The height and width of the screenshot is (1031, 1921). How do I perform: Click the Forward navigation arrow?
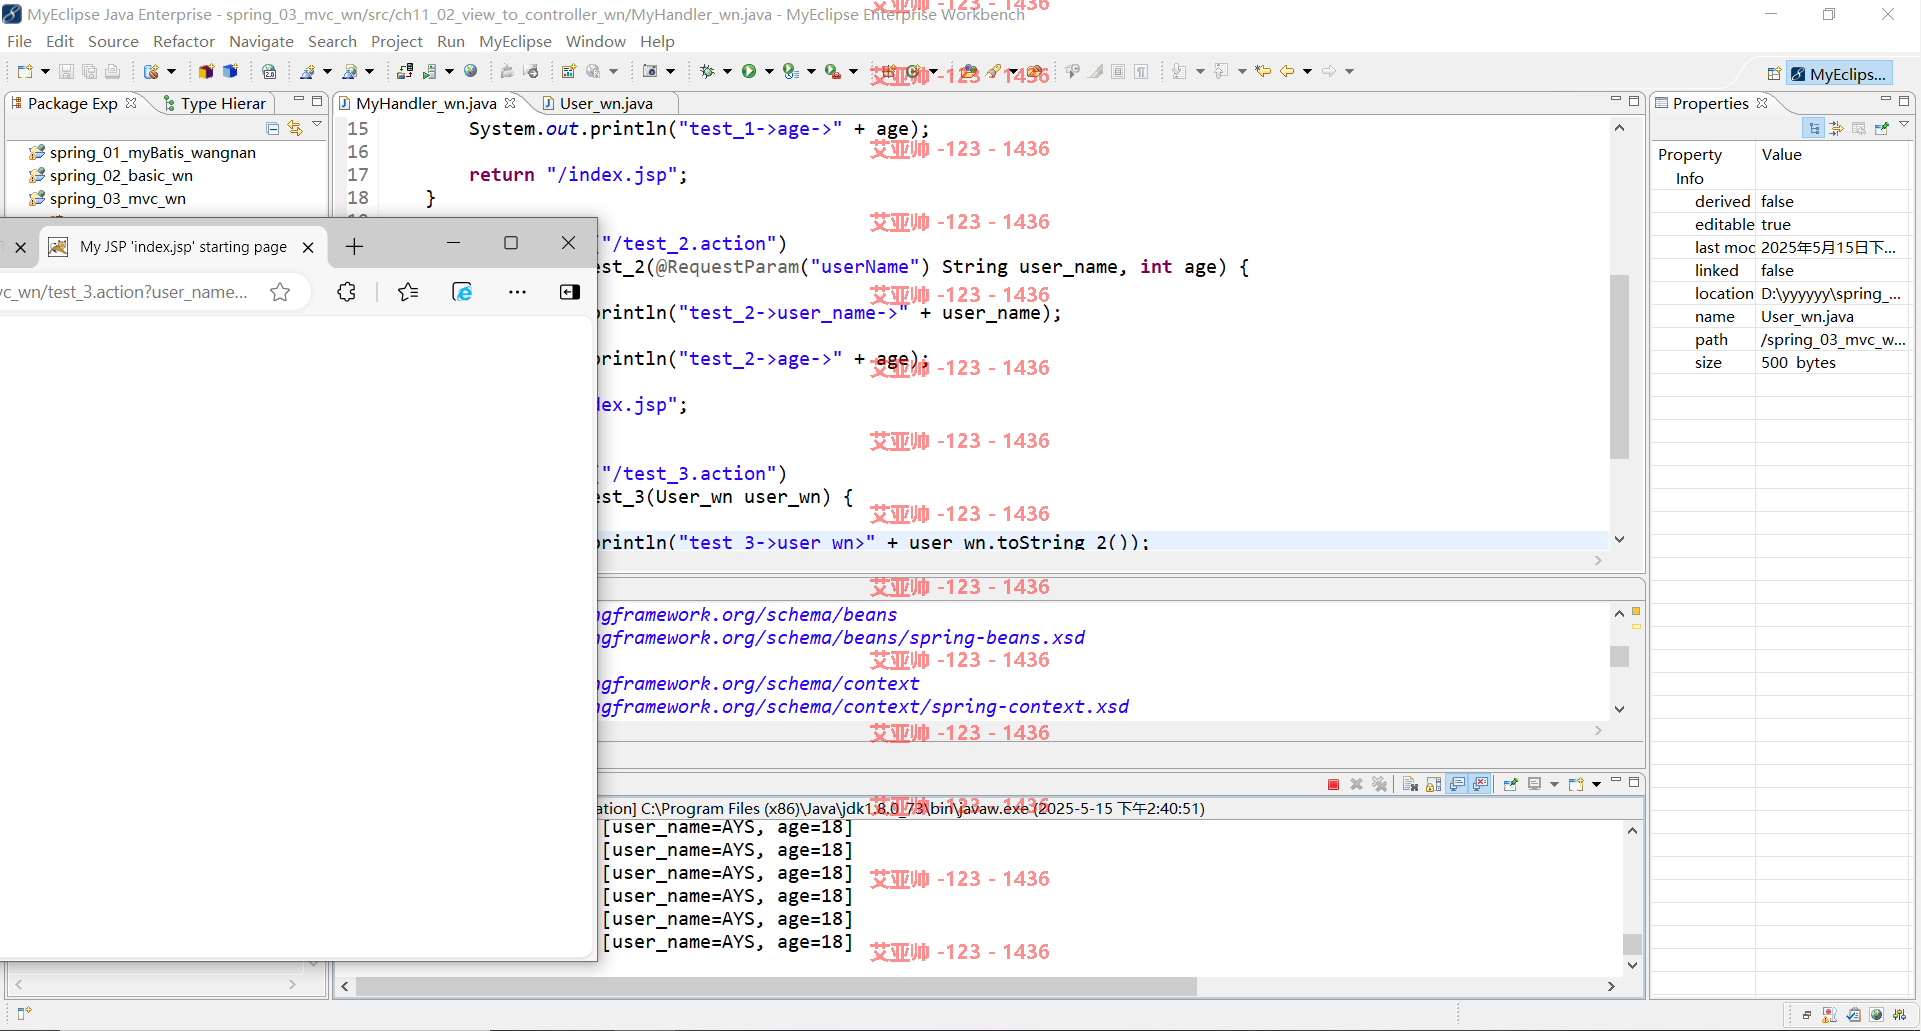point(1329,71)
